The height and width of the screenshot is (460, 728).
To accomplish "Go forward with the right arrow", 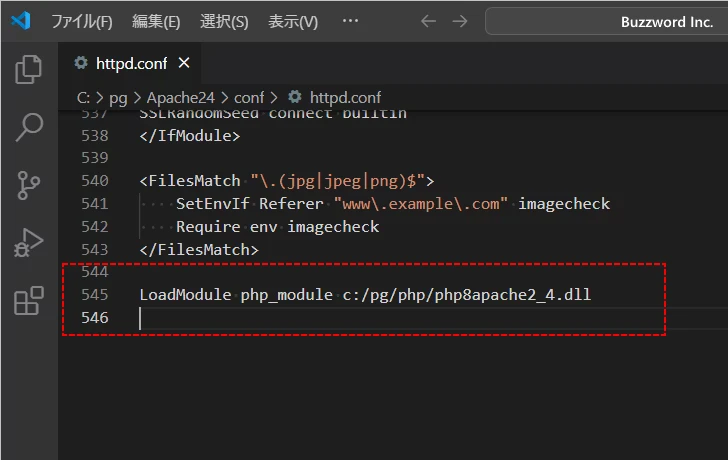I will (x=460, y=21).
